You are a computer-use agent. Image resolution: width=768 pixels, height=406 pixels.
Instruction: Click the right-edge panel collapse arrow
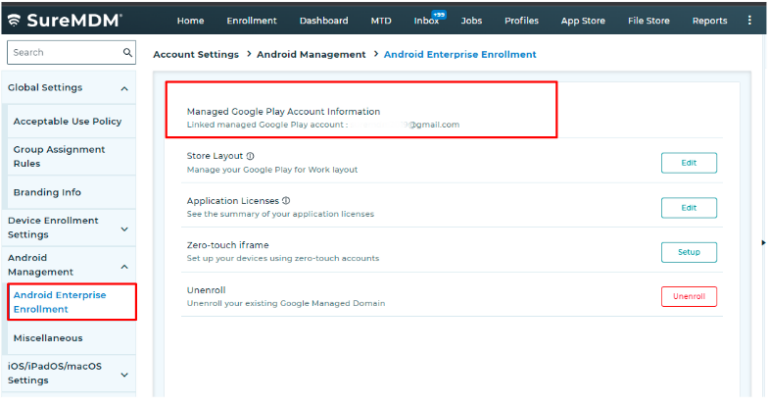point(763,242)
